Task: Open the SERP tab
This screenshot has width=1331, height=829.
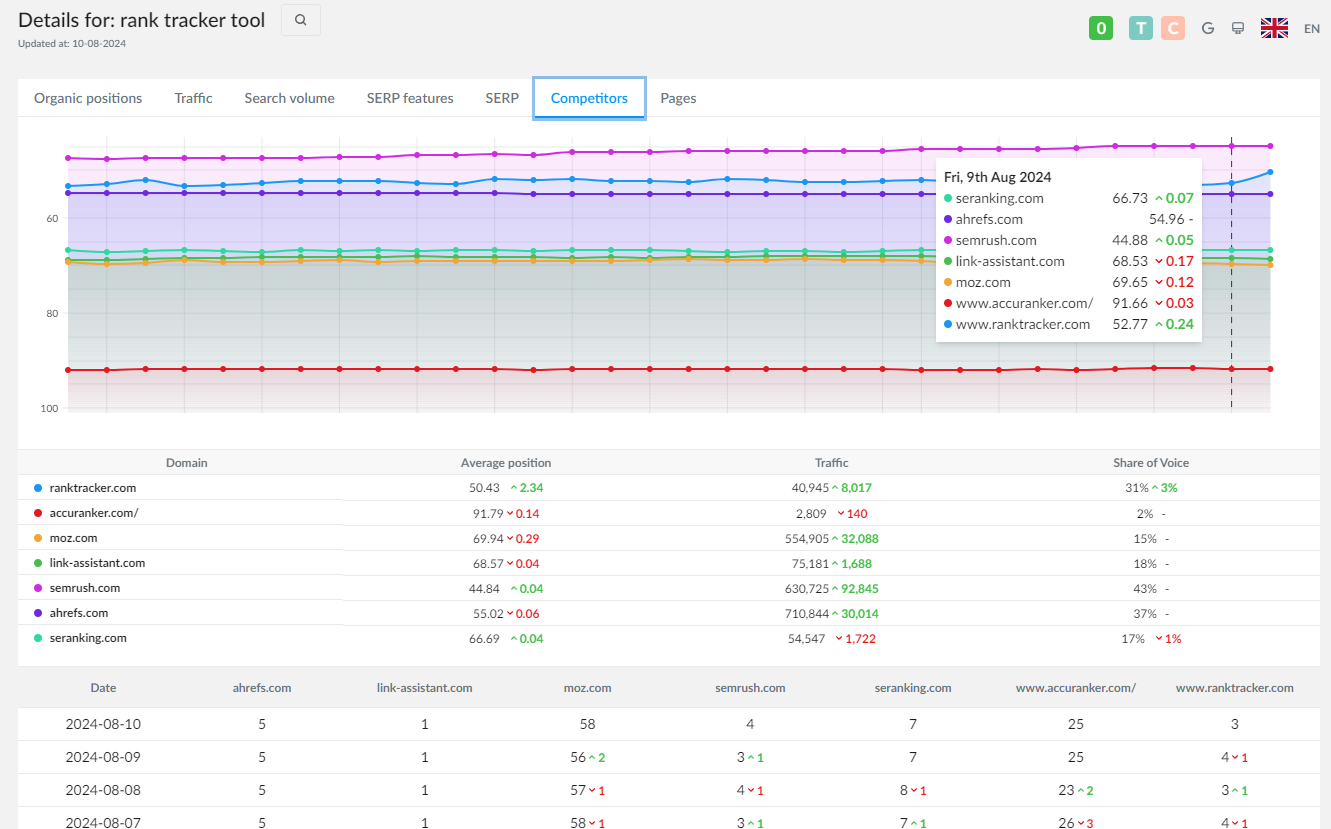Action: (502, 98)
